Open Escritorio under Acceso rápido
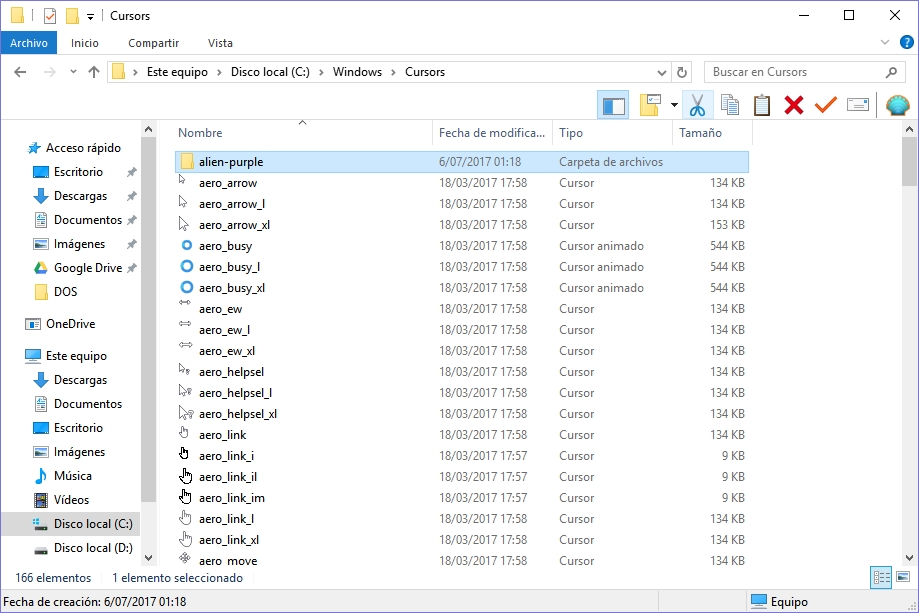This screenshot has width=919, height=613. (x=78, y=172)
